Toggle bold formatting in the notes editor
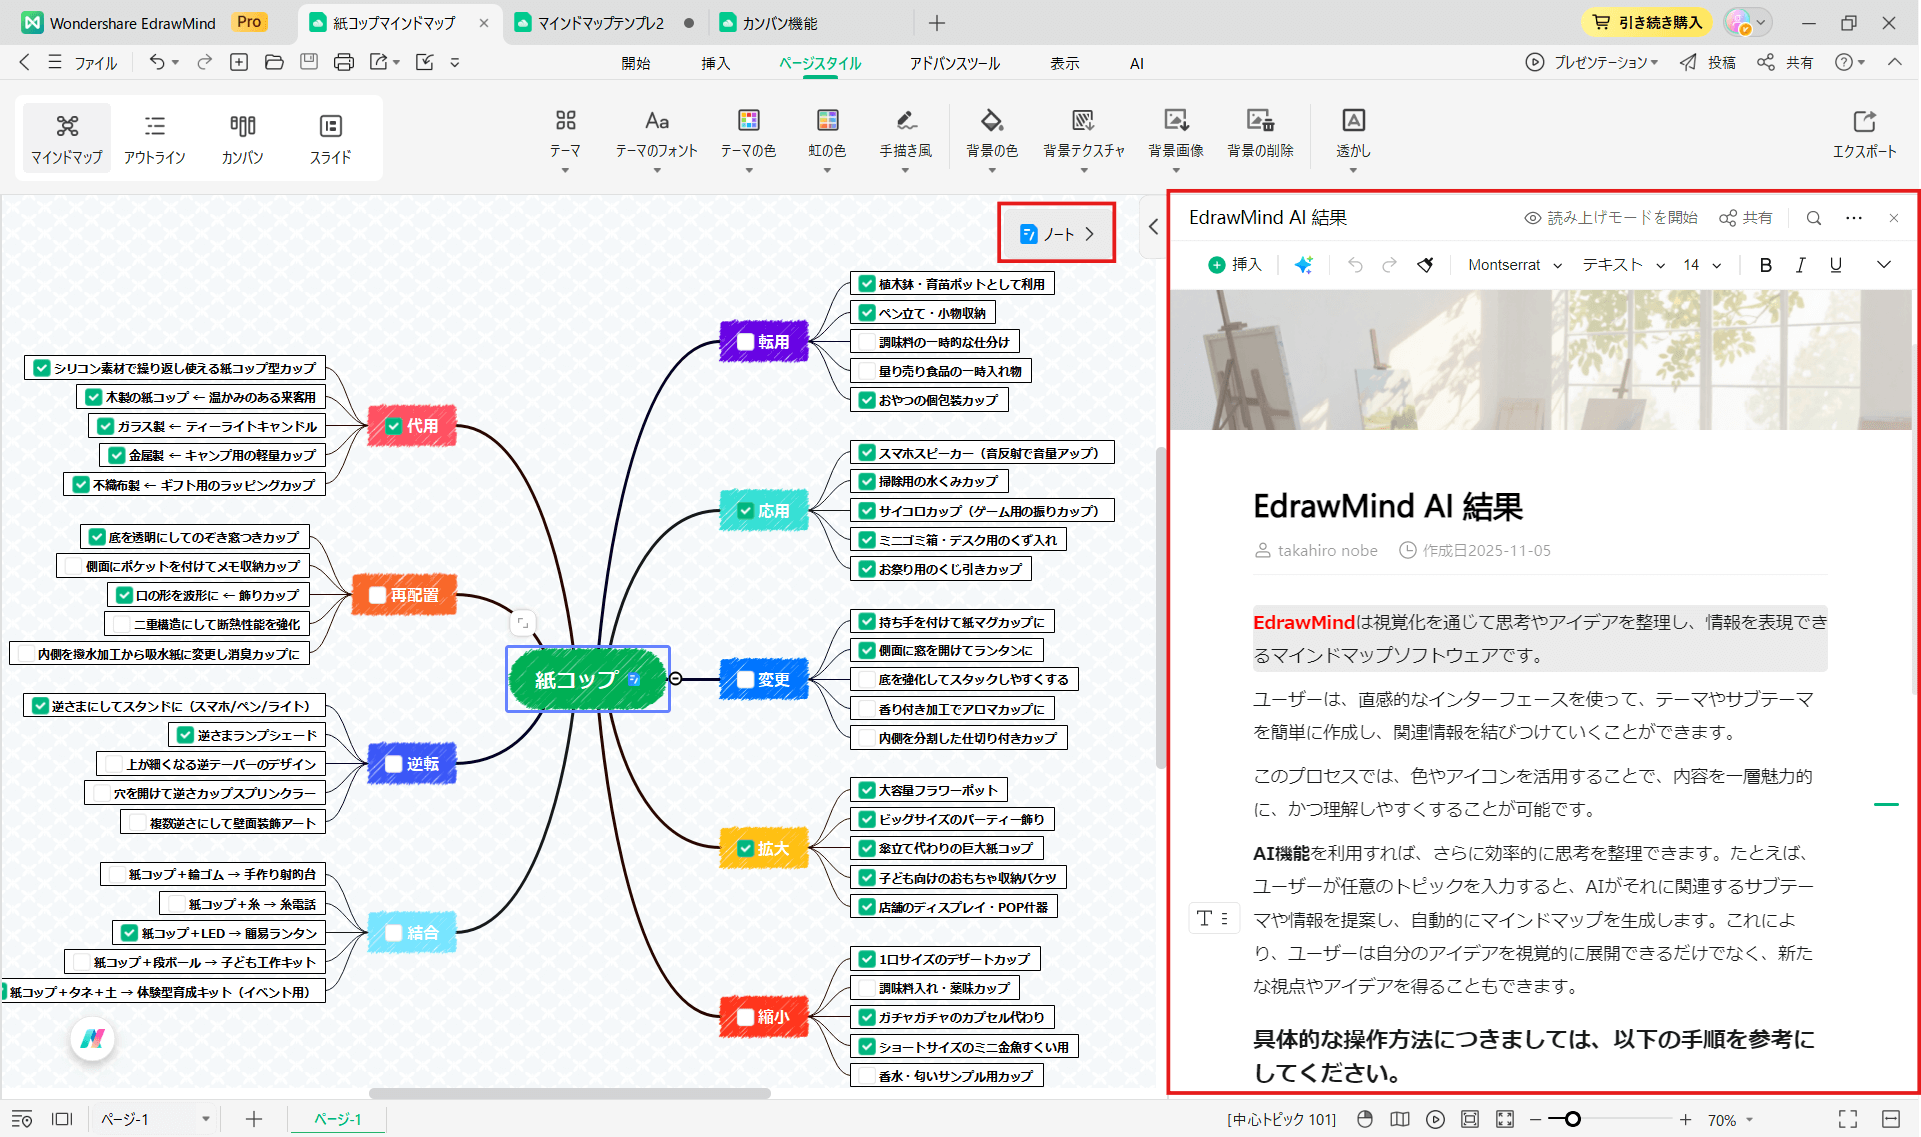Image resolution: width=1921 pixels, height=1137 pixels. point(1765,265)
